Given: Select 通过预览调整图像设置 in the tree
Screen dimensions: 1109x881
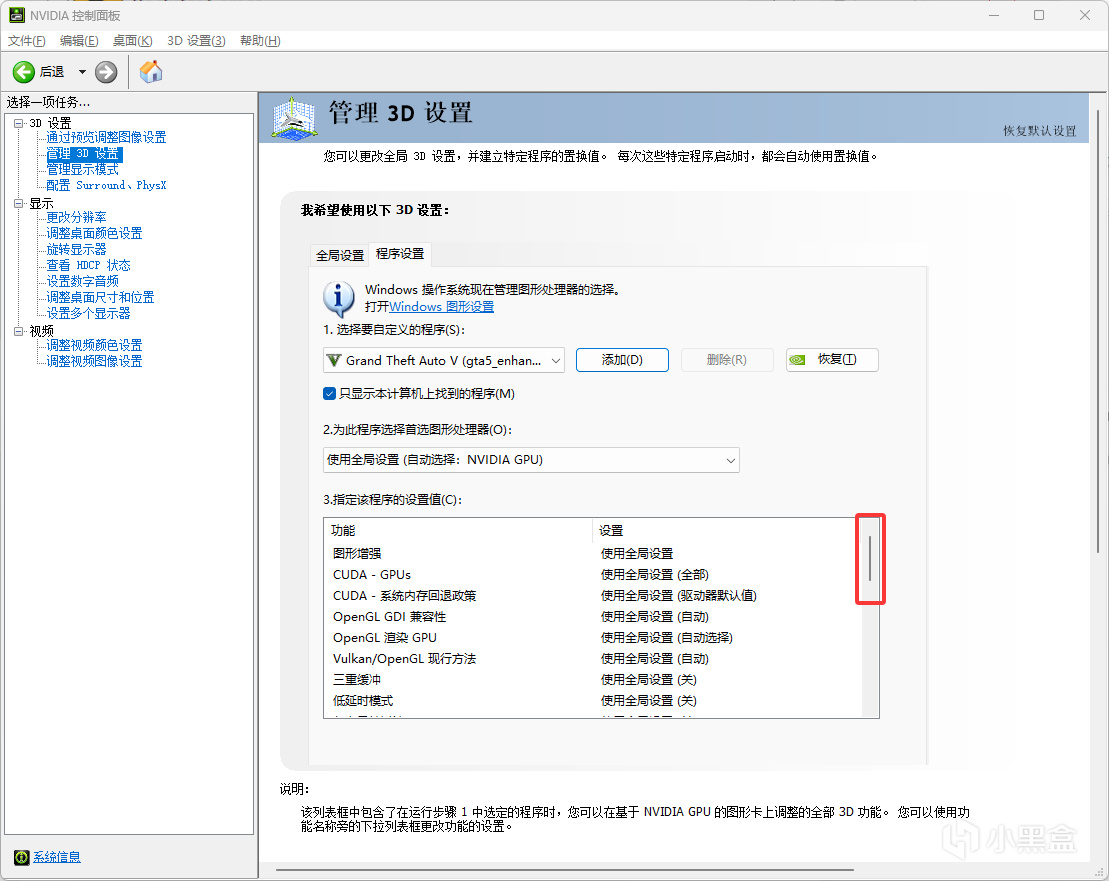Looking at the screenshot, I should [x=106, y=137].
